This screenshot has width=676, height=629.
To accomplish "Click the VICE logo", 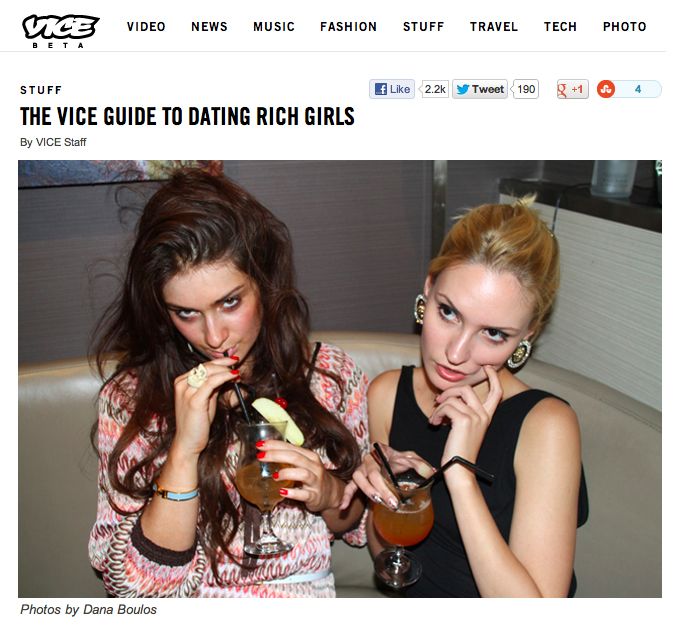I will 60,31.
